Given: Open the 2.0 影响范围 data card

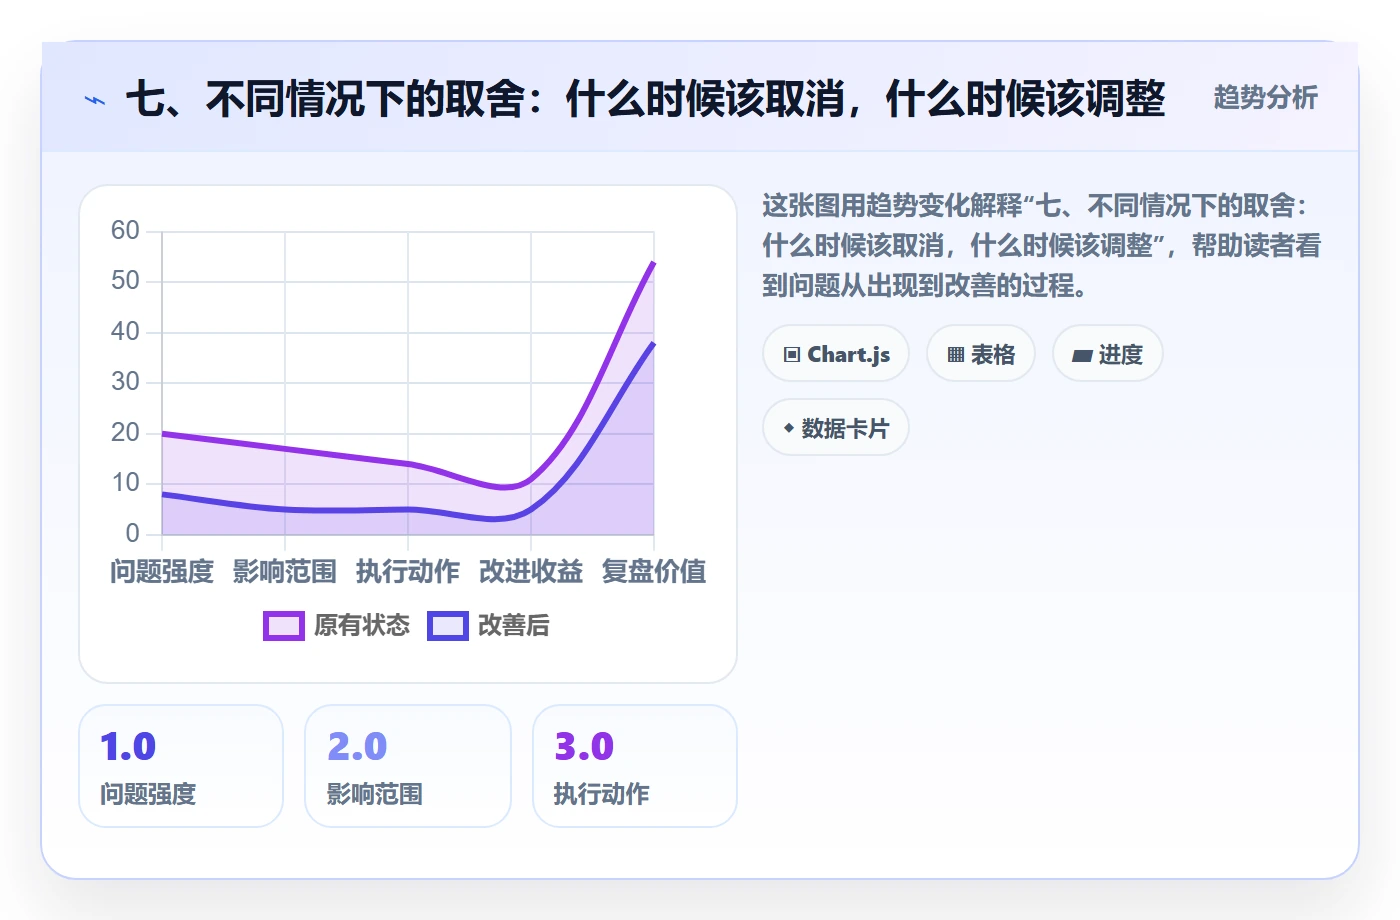Looking at the screenshot, I should (x=408, y=766).
